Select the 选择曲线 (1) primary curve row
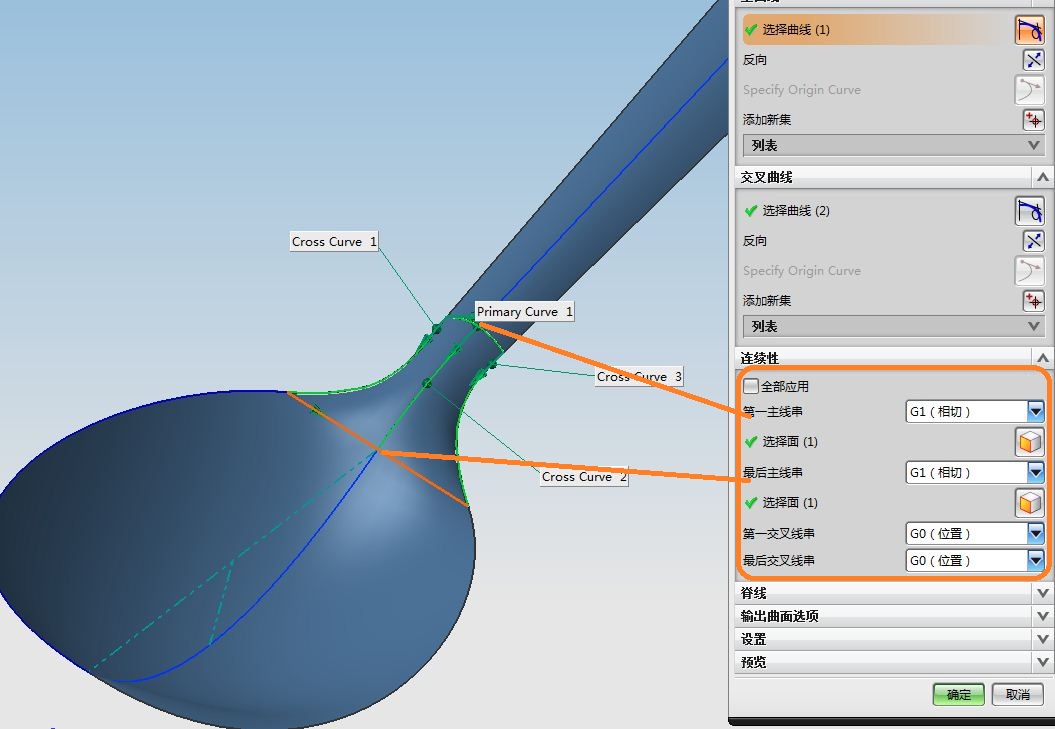 (x=877, y=30)
